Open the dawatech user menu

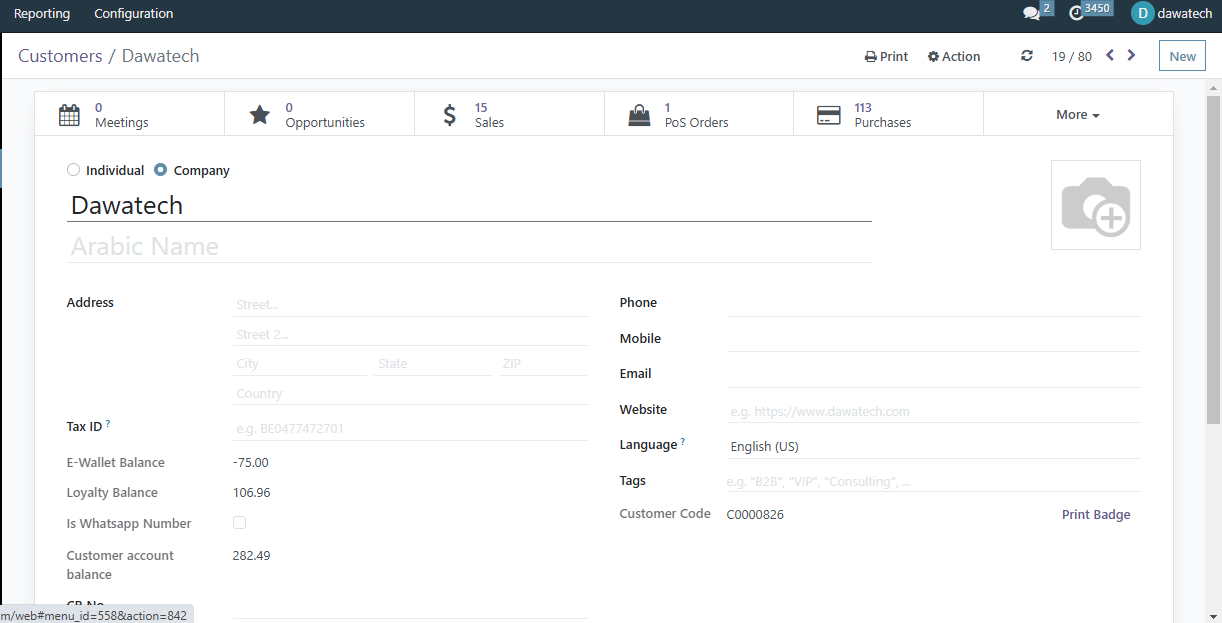click(1172, 14)
